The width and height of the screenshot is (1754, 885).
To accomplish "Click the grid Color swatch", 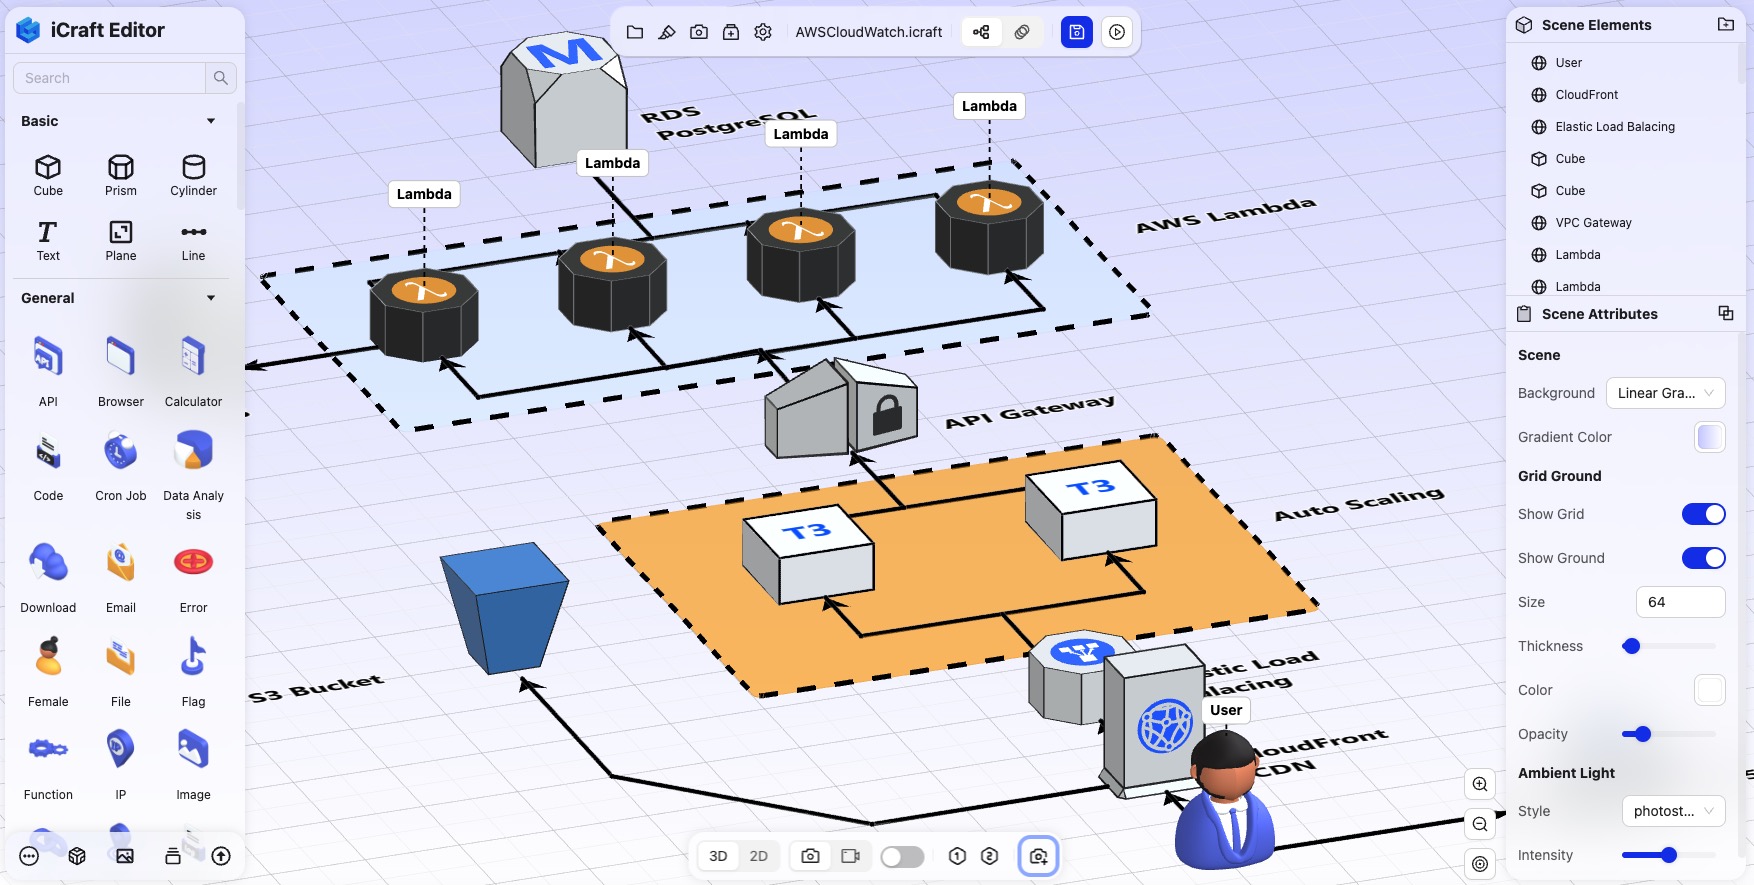I will tap(1710, 690).
